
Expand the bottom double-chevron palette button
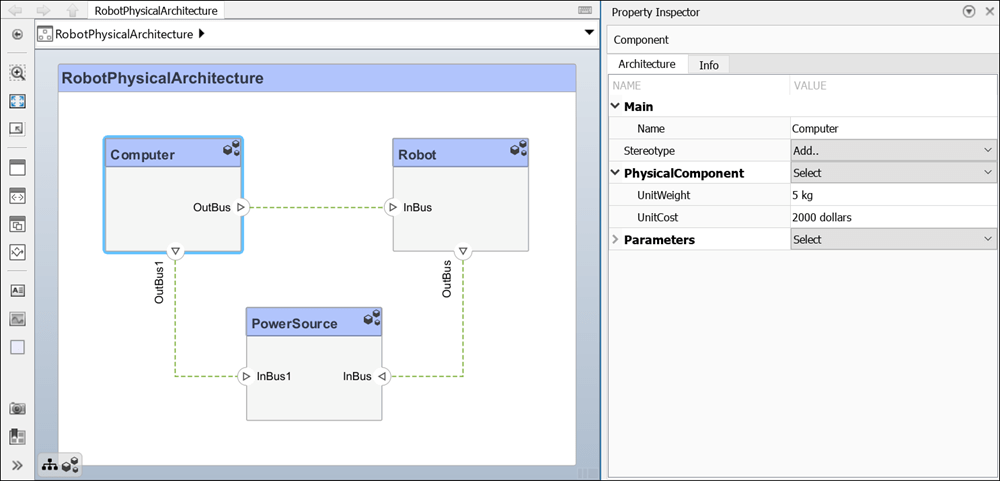17,464
